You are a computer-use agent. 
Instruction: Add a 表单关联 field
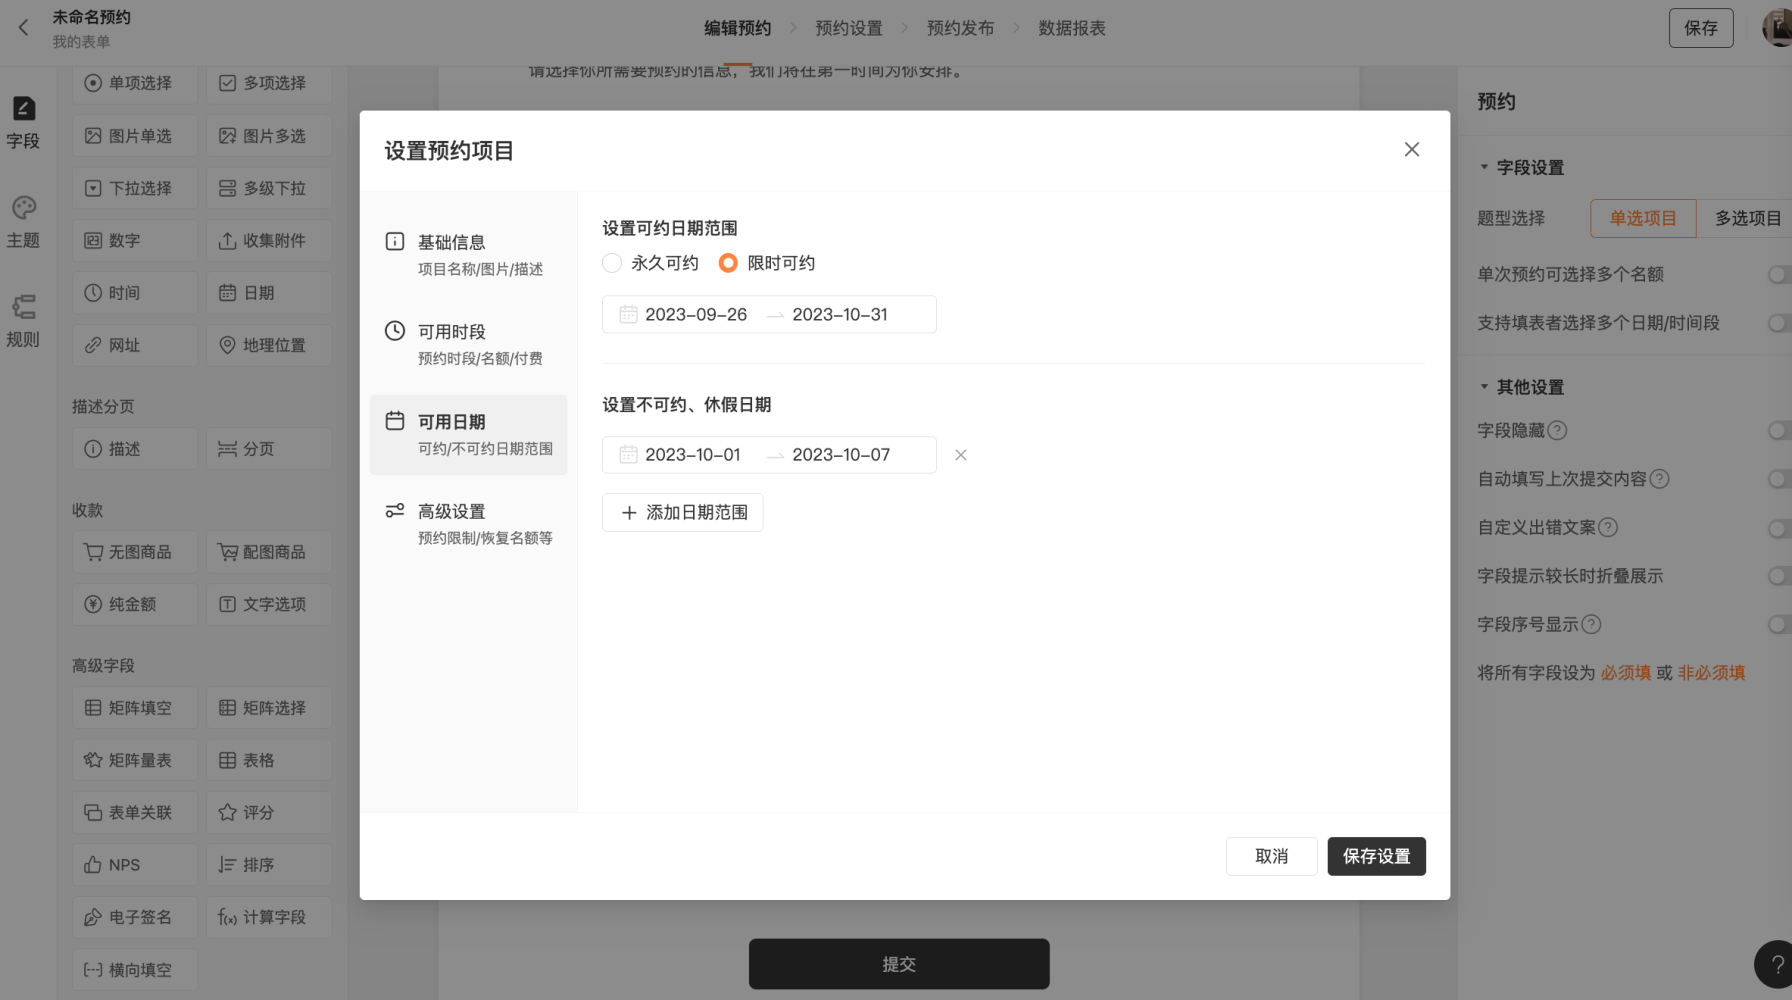point(134,812)
